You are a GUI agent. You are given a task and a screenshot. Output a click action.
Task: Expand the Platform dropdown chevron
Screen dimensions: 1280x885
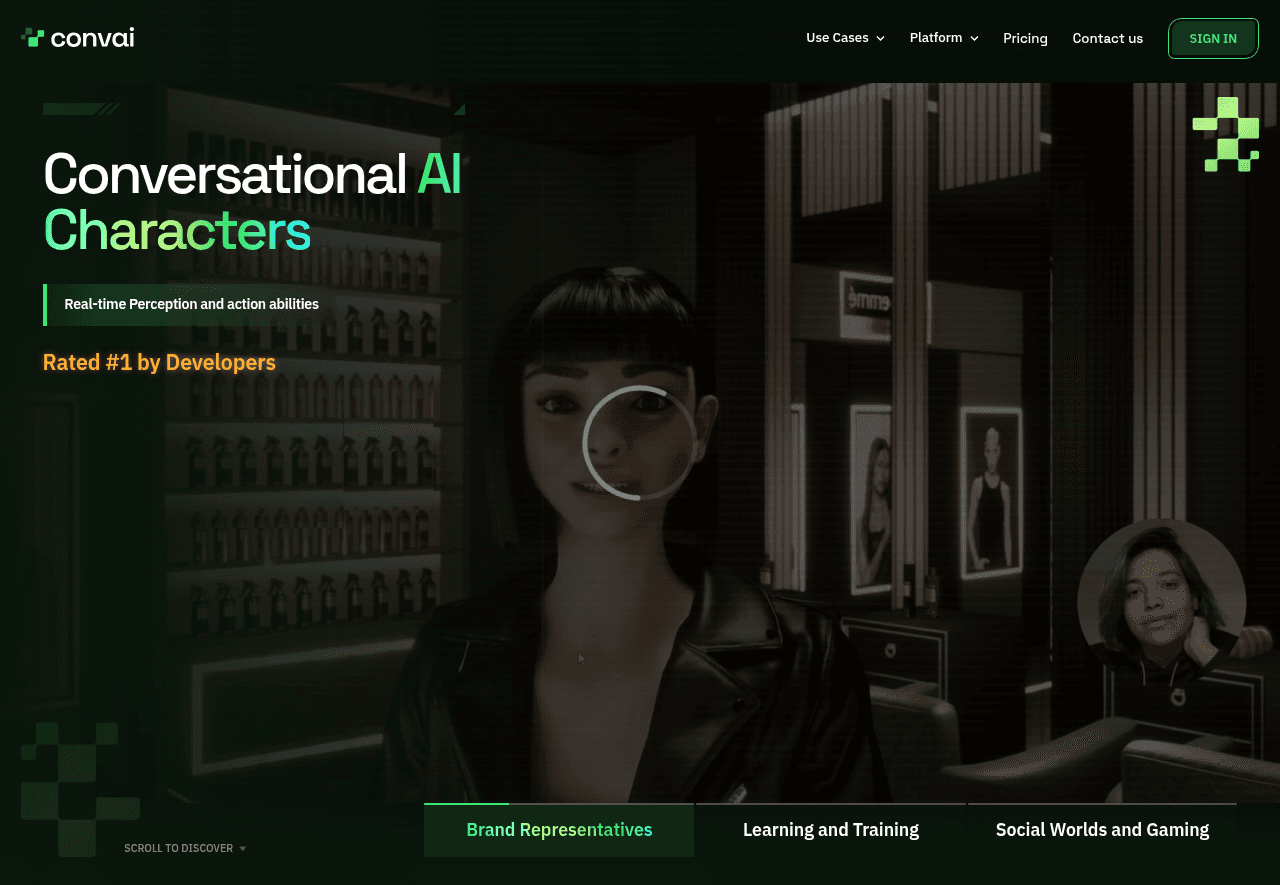975,38
